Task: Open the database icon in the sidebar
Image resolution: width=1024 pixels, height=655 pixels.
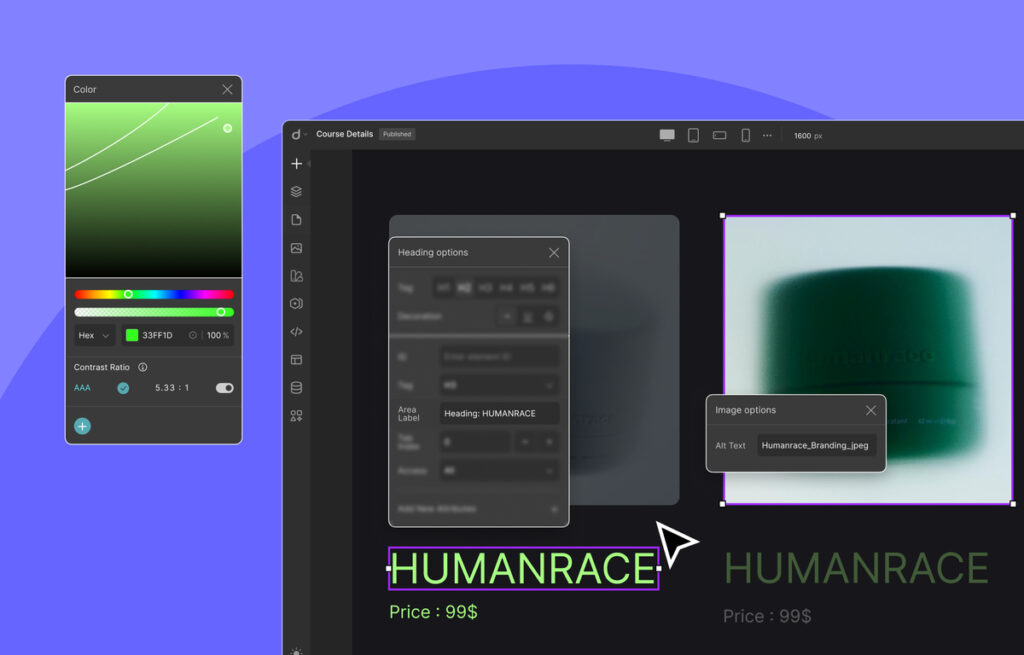Action: pos(296,388)
